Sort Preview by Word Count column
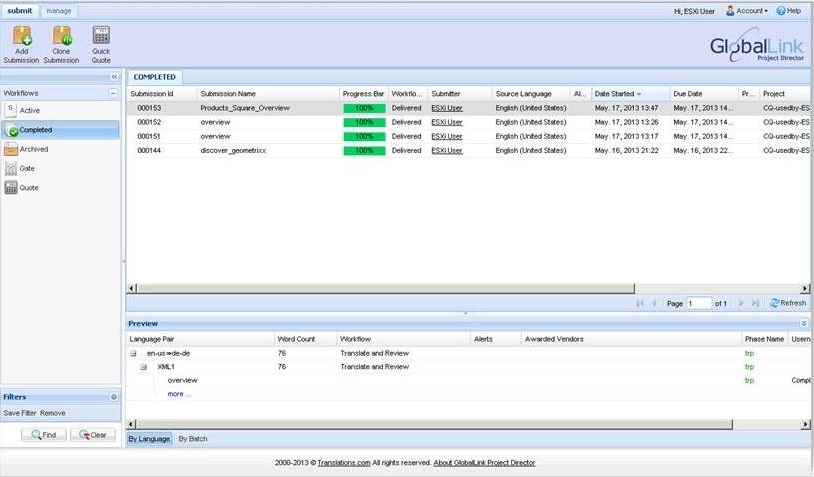Image resolution: width=814 pixels, height=477 pixels. point(305,339)
